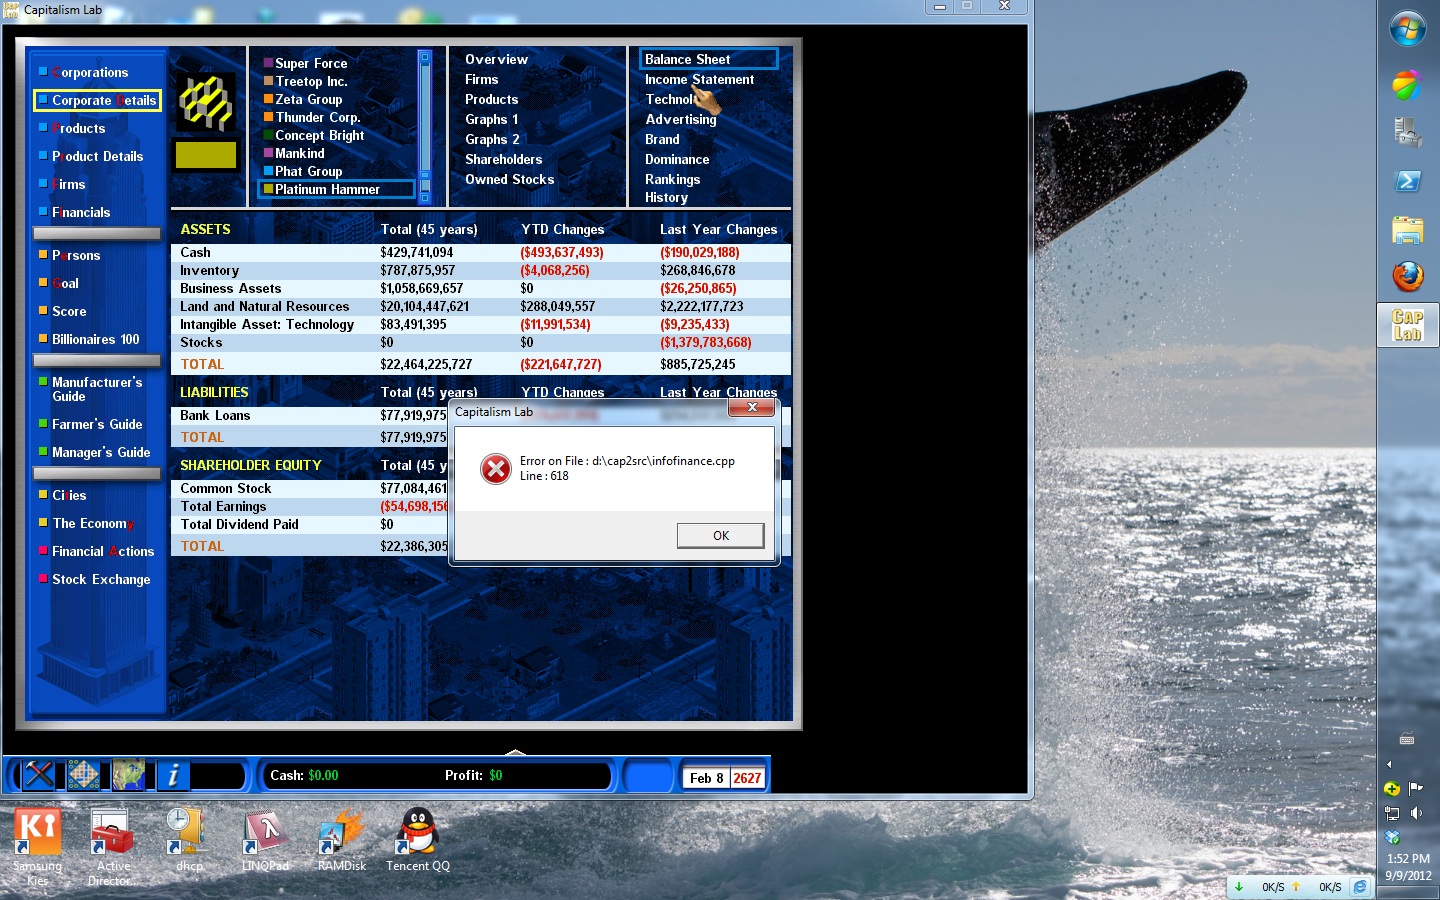Open Server Manager taskbar icon

[x=1407, y=133]
